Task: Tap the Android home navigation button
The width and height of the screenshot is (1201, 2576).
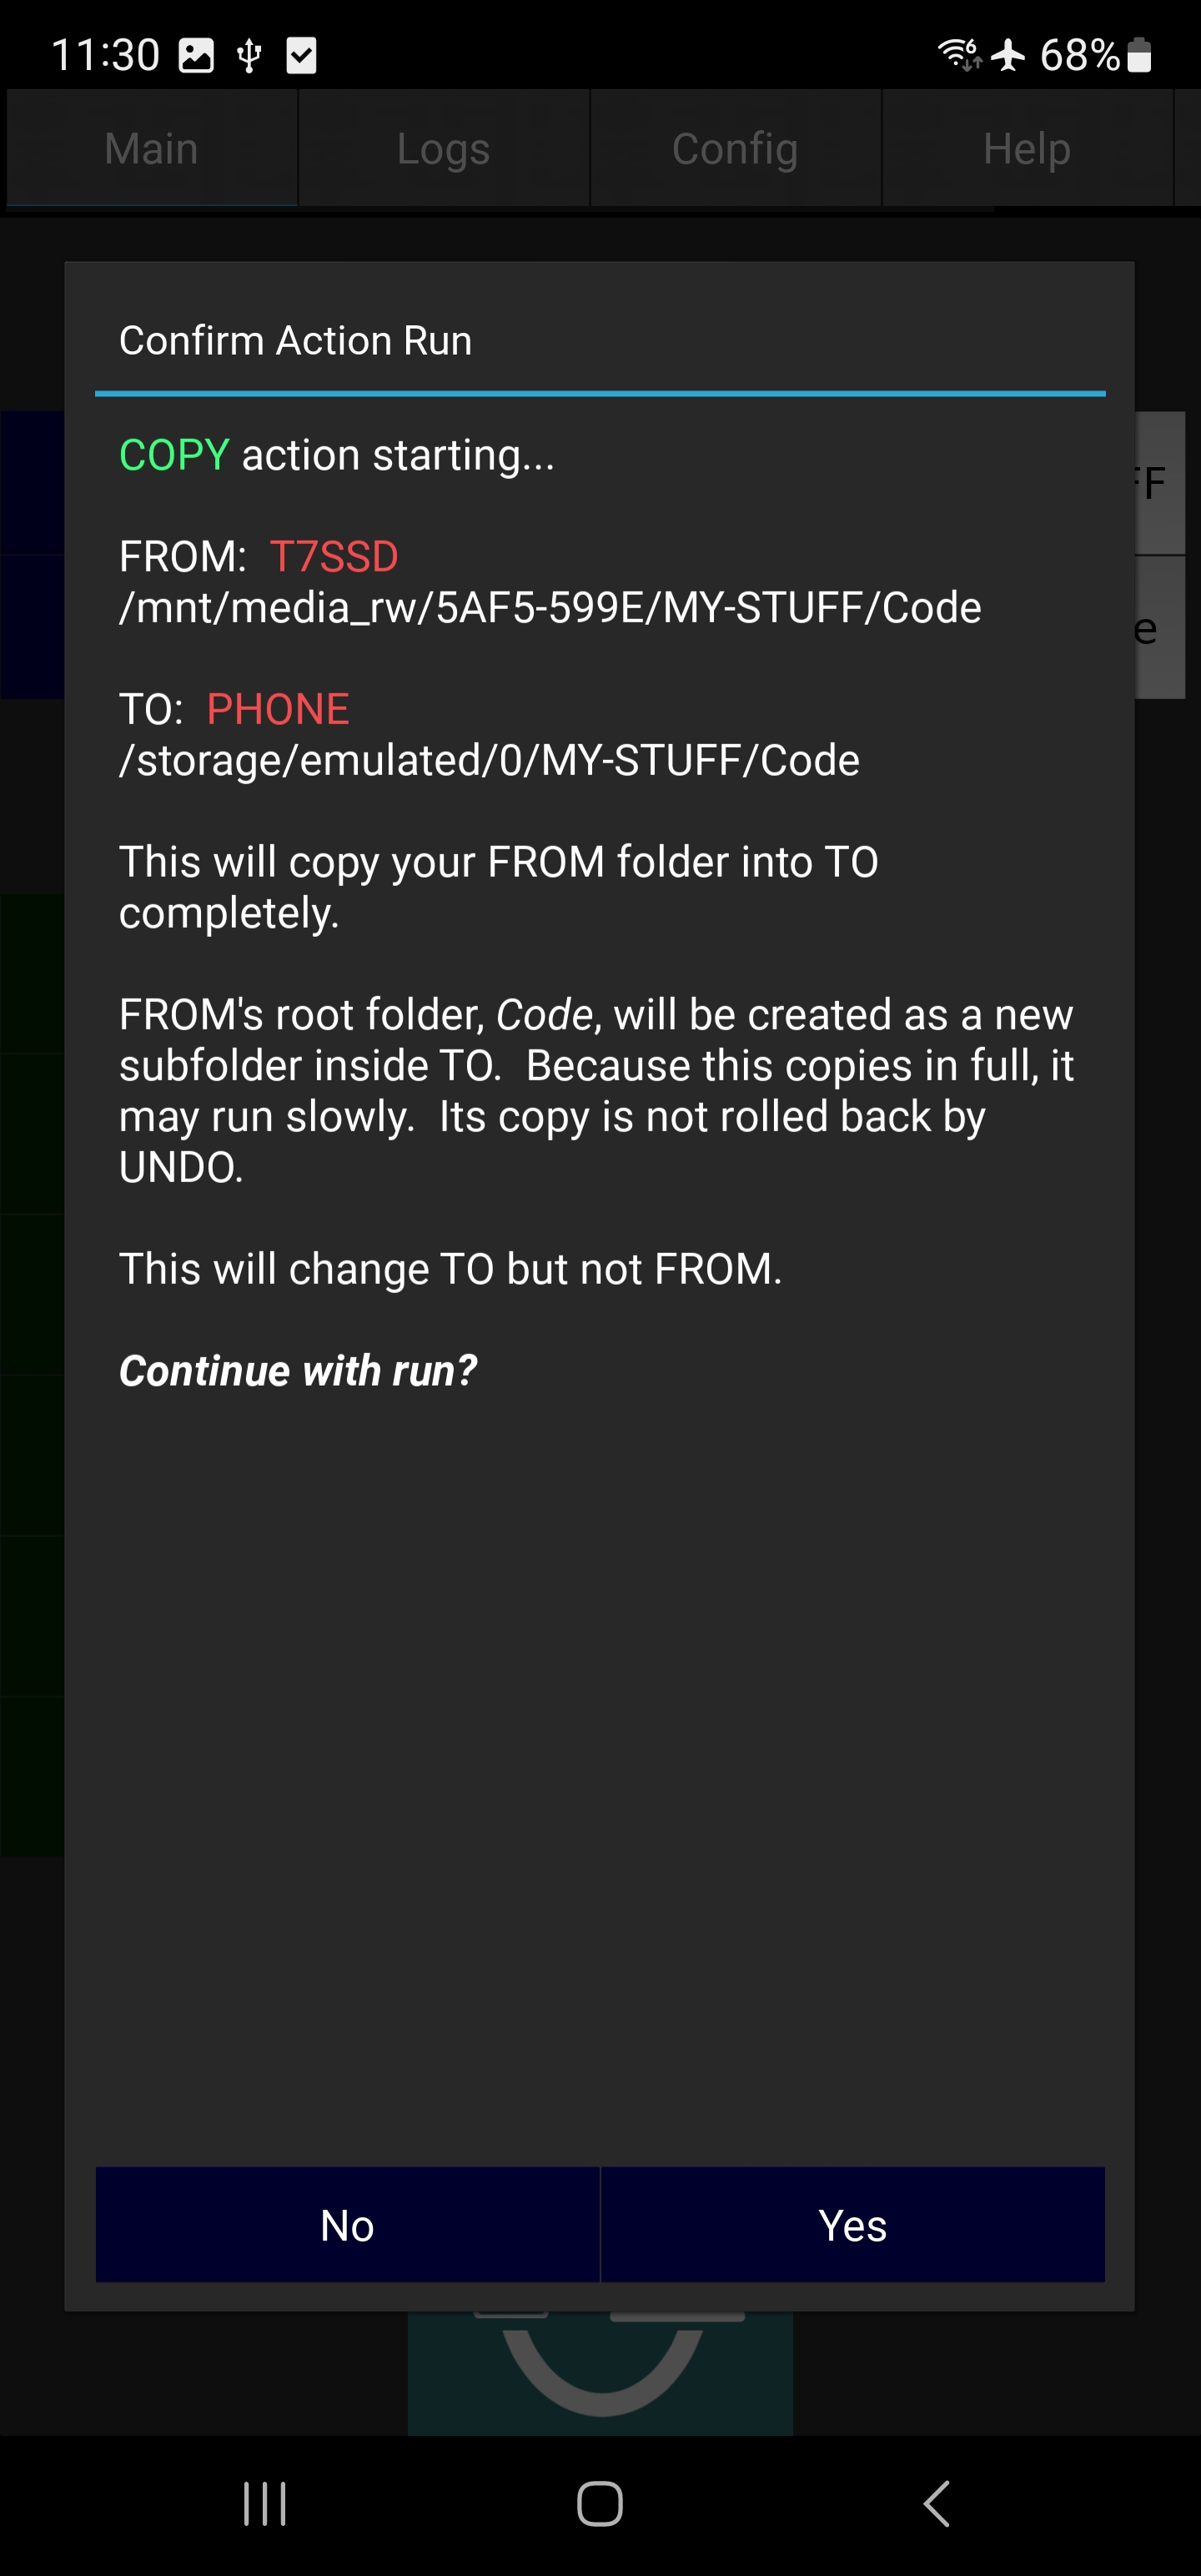Action: pyautogui.click(x=600, y=2504)
